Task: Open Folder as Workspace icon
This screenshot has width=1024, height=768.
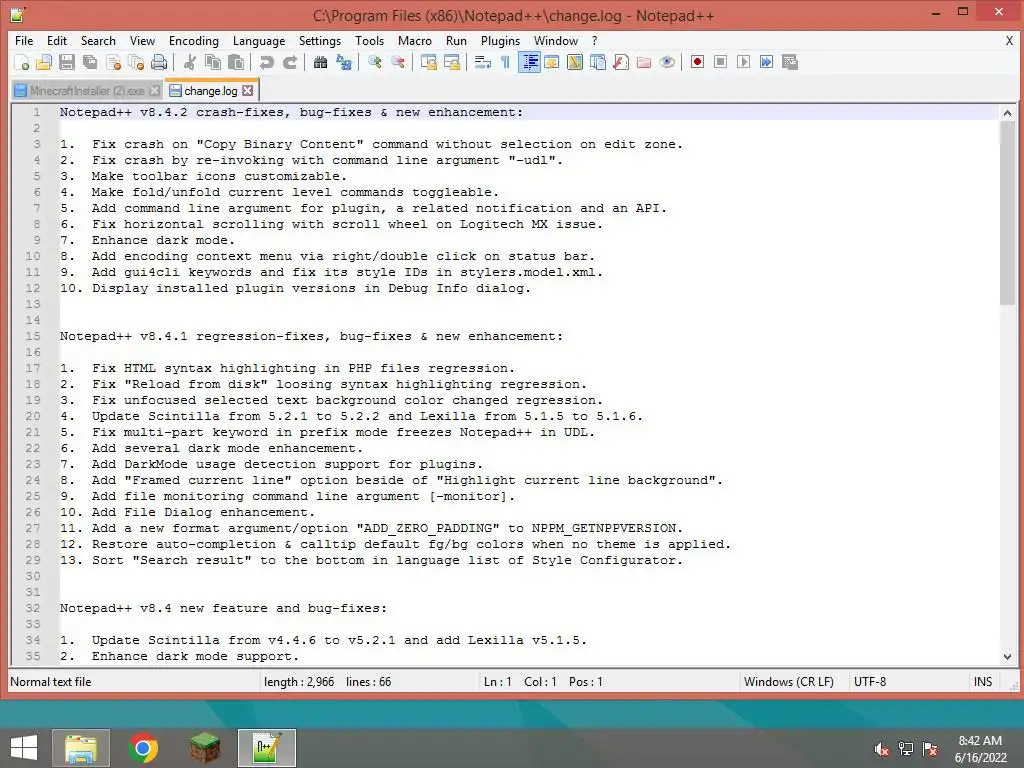Action: (x=644, y=62)
